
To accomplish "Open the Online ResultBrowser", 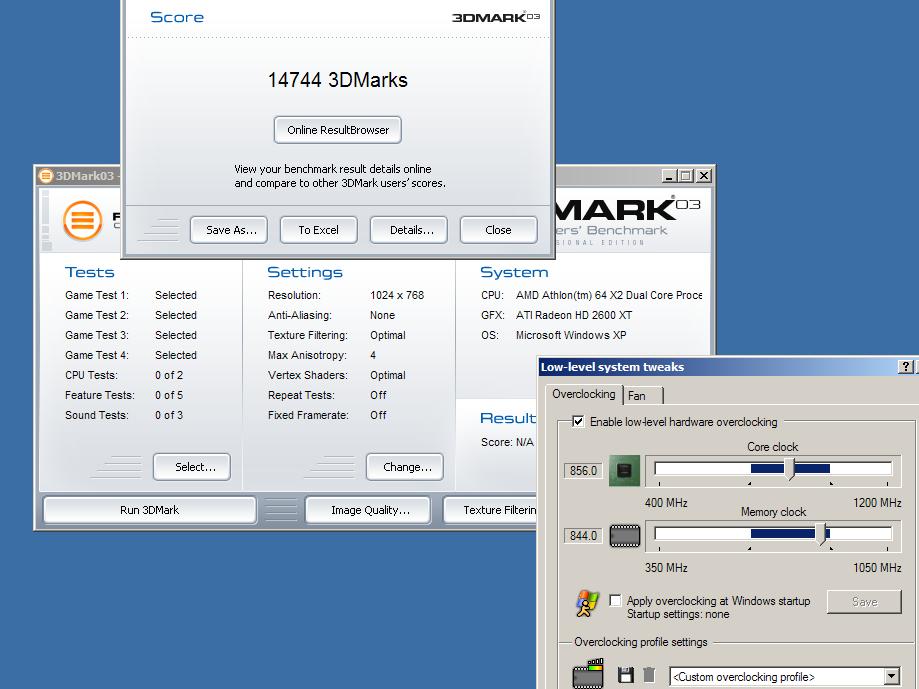I will click(x=338, y=130).
